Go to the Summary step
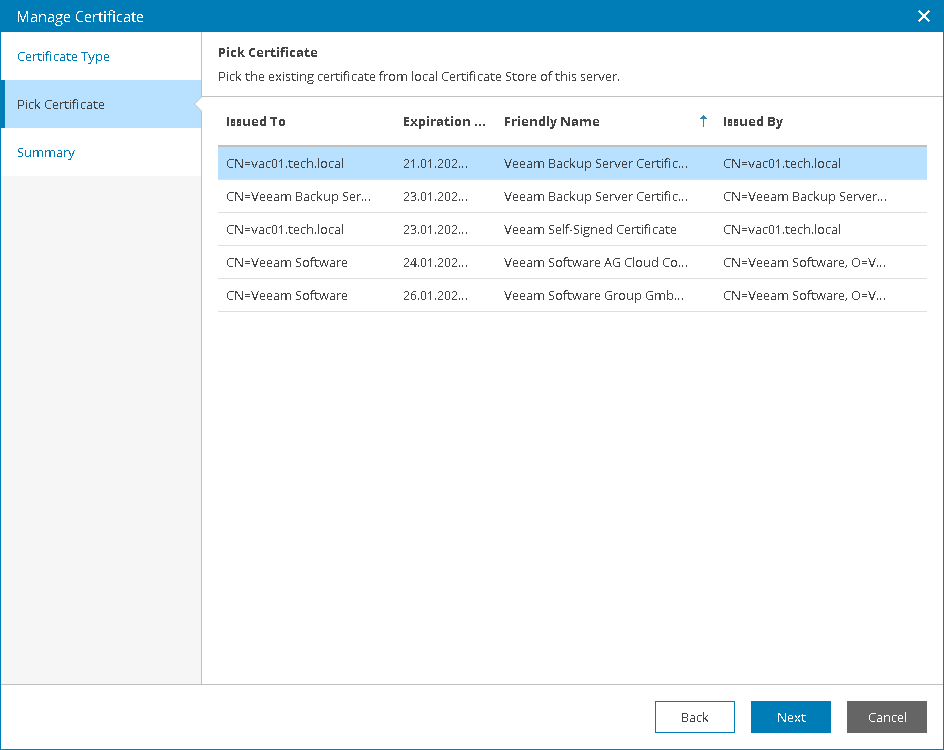 (46, 152)
